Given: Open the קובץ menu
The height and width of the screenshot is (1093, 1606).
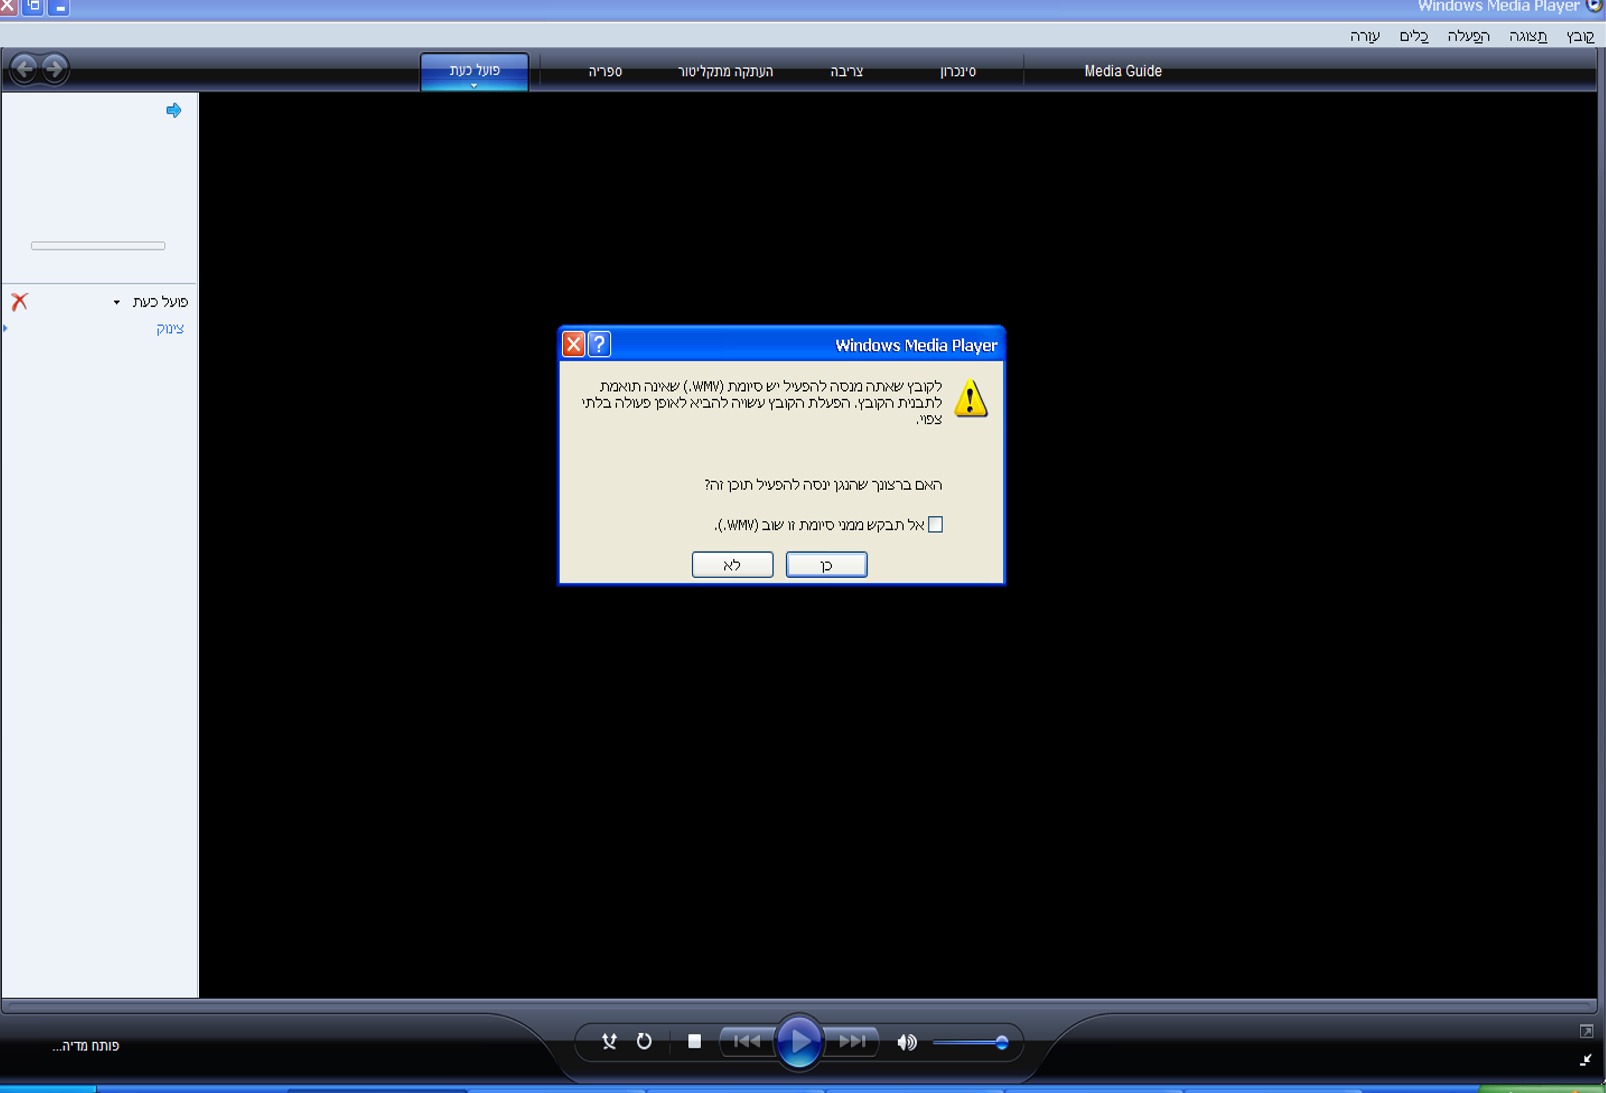Looking at the screenshot, I should pos(1580,36).
